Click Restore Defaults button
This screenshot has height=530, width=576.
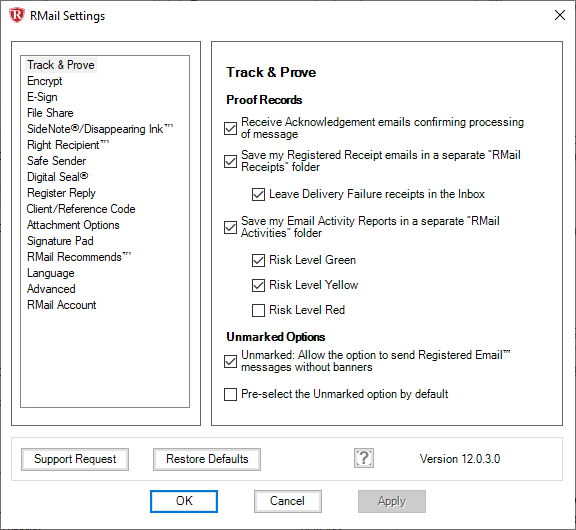[207, 459]
